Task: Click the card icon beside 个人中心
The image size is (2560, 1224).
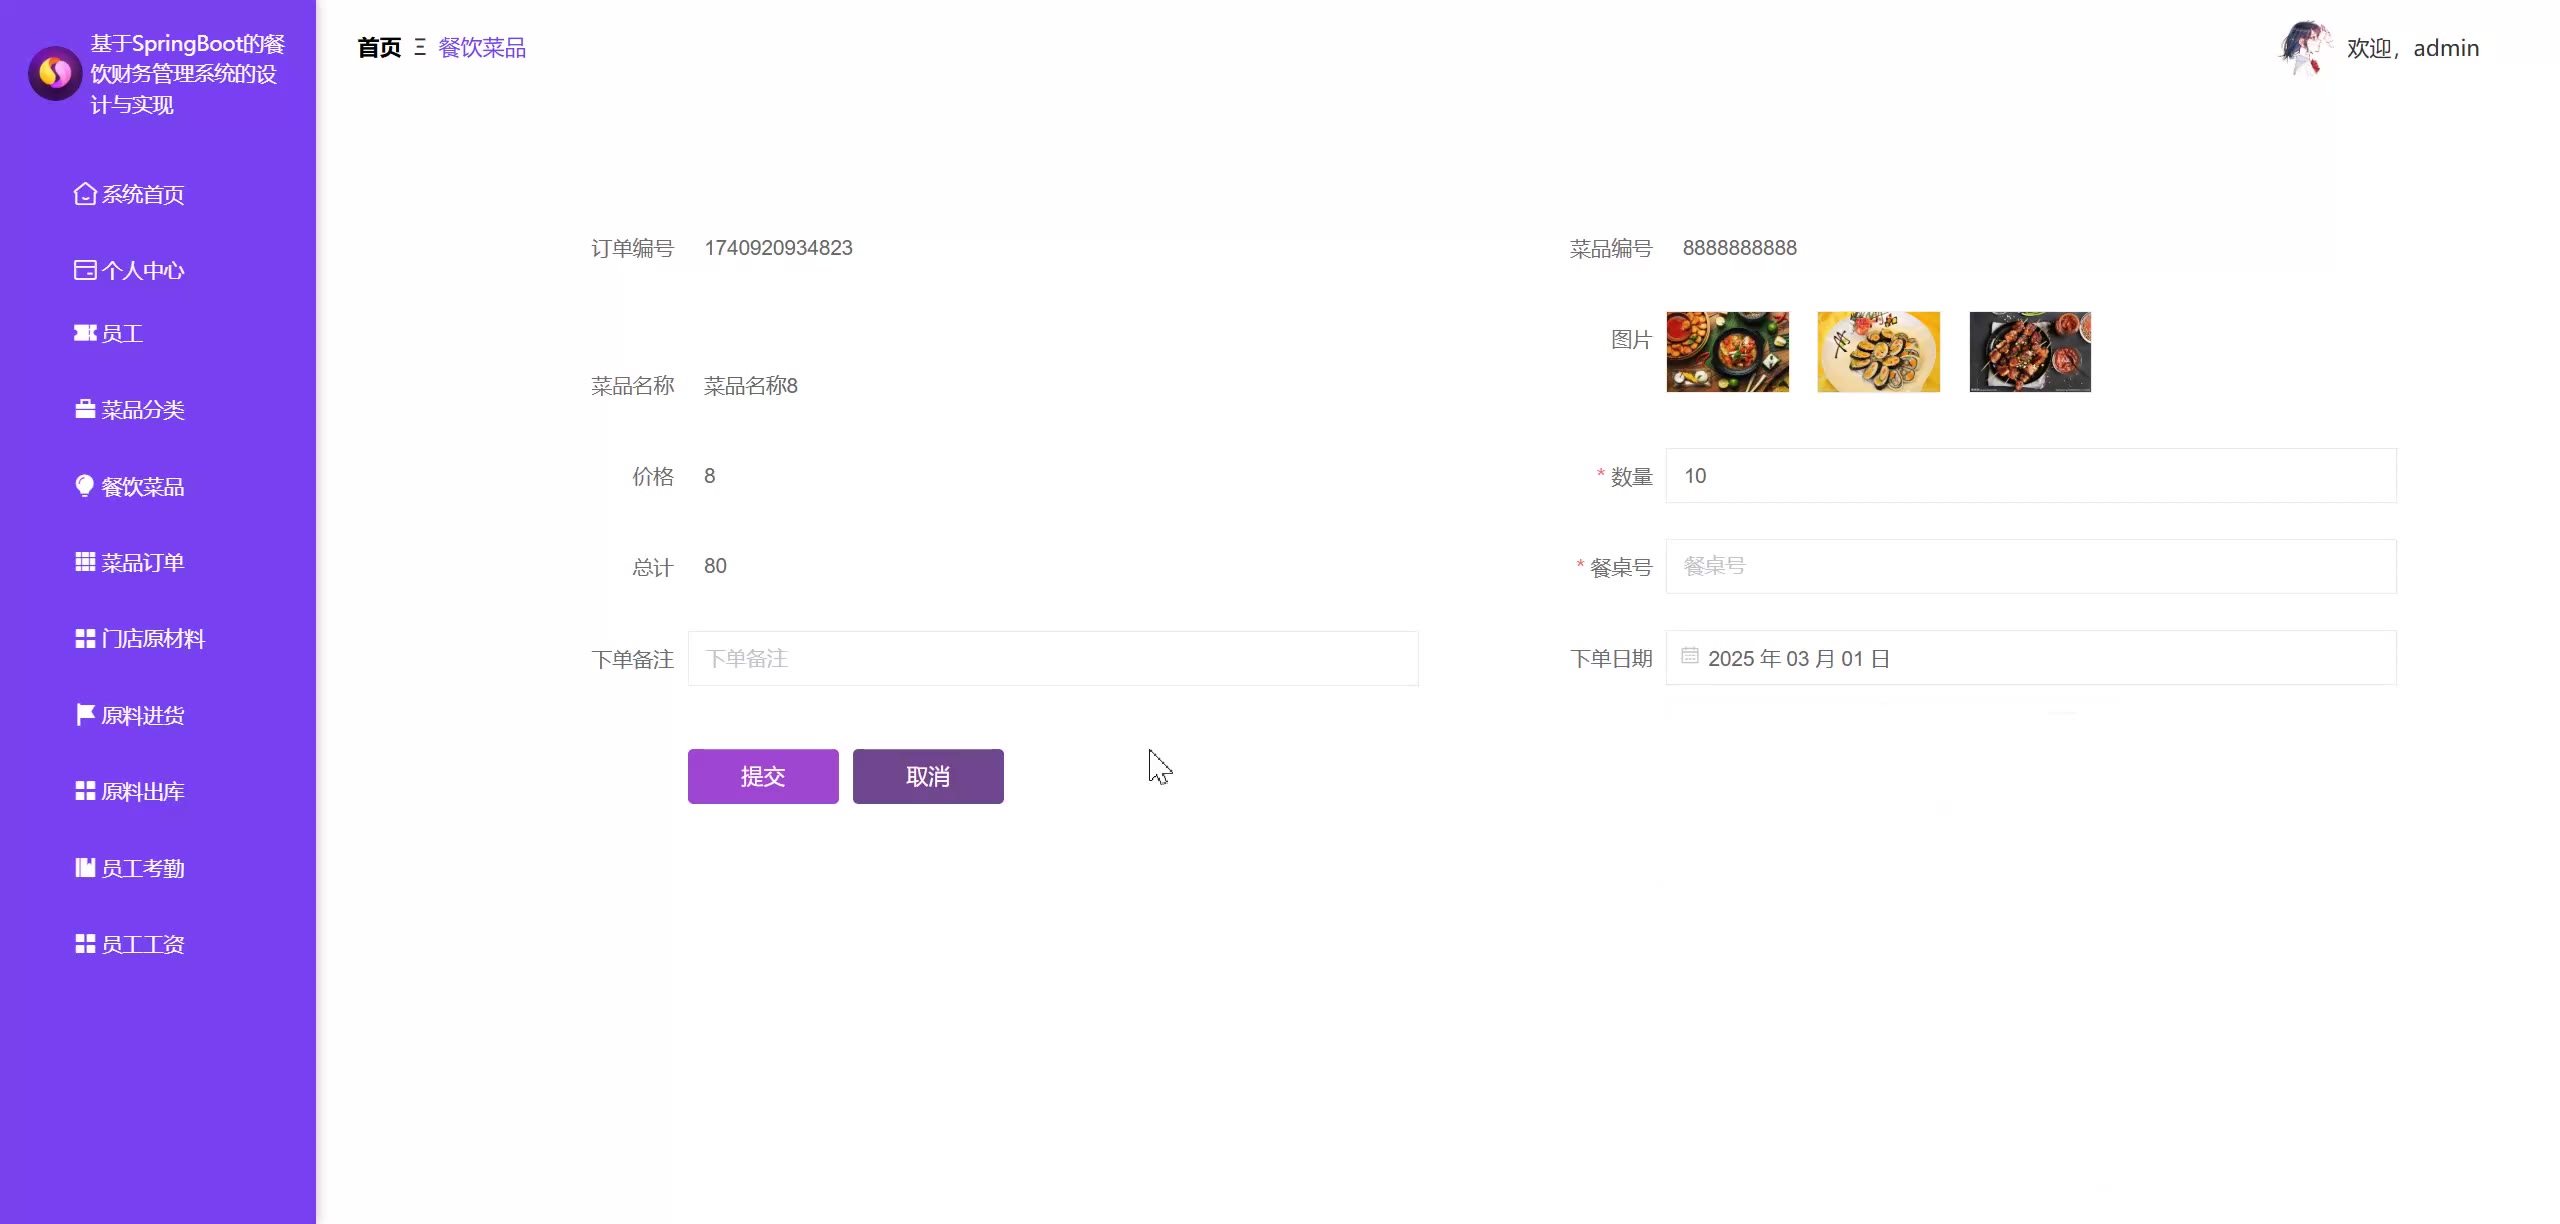Action: coord(85,270)
